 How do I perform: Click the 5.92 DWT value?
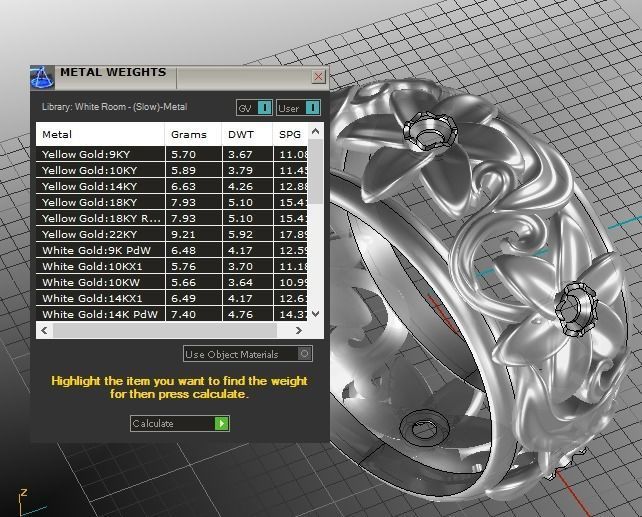point(240,234)
